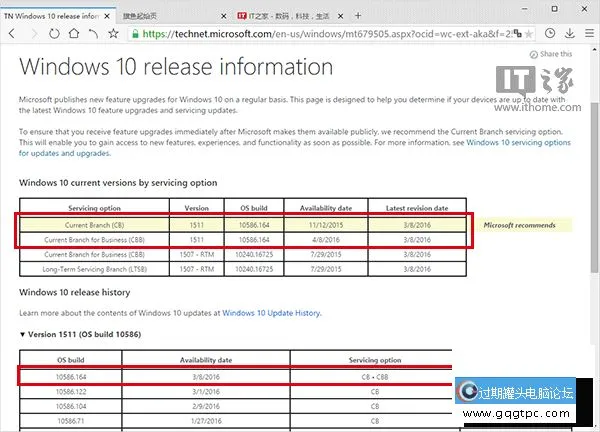Collapse the Version 1511 (OS build 10586) section
The image size is (600, 432).
pyautogui.click(x=23, y=333)
